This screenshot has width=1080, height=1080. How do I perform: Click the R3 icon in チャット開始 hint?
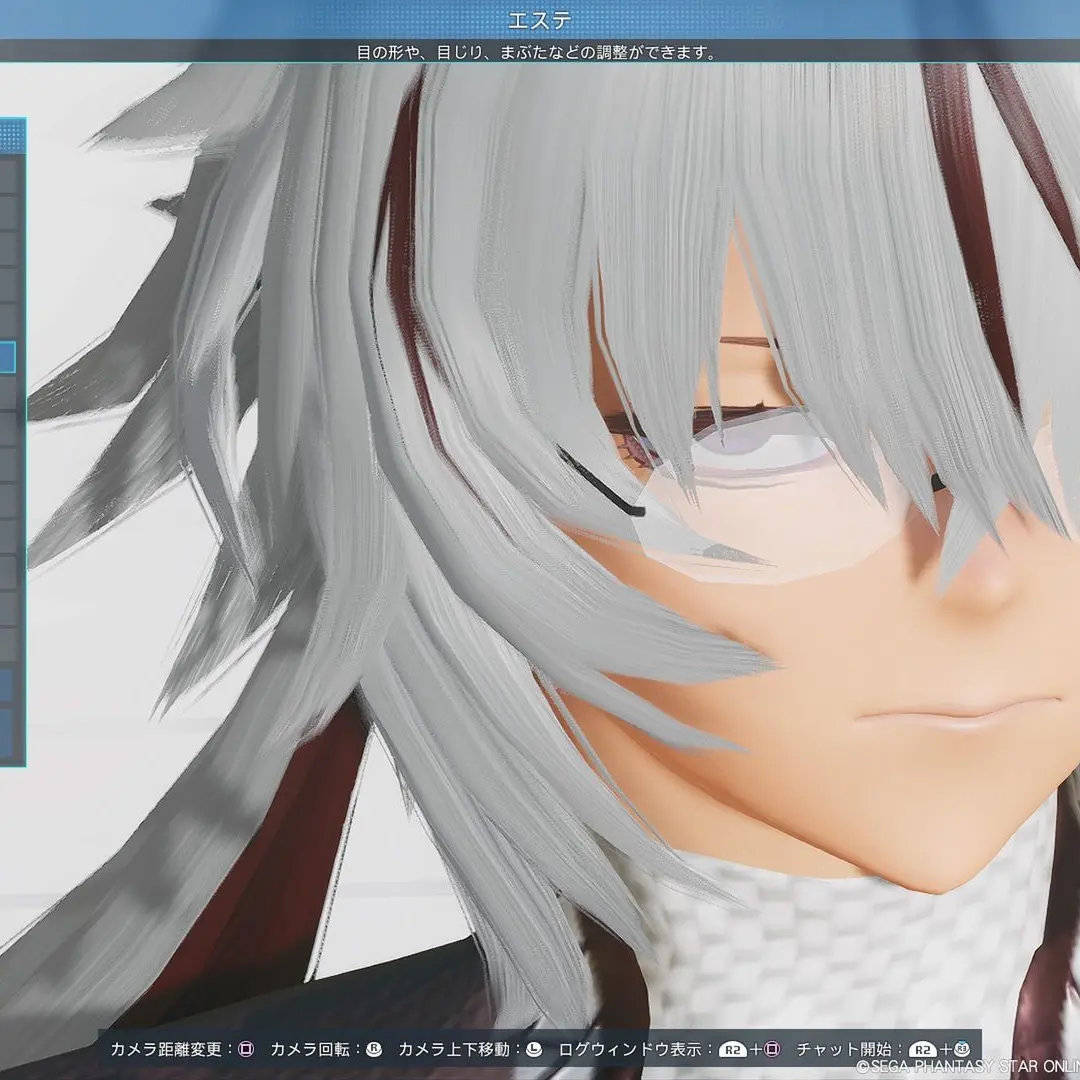[x=962, y=1049]
